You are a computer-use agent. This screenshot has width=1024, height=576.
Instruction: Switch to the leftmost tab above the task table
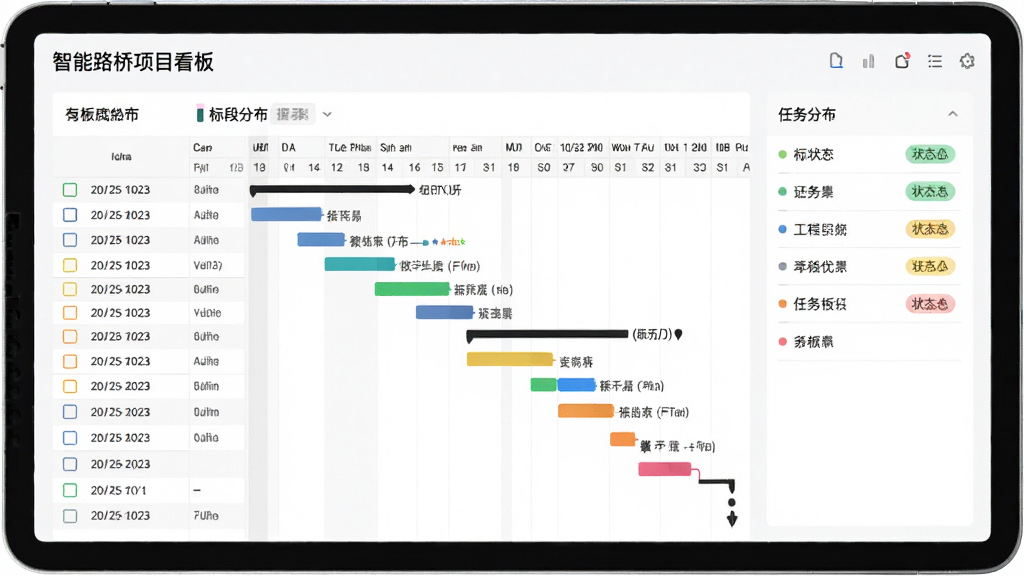coord(102,115)
